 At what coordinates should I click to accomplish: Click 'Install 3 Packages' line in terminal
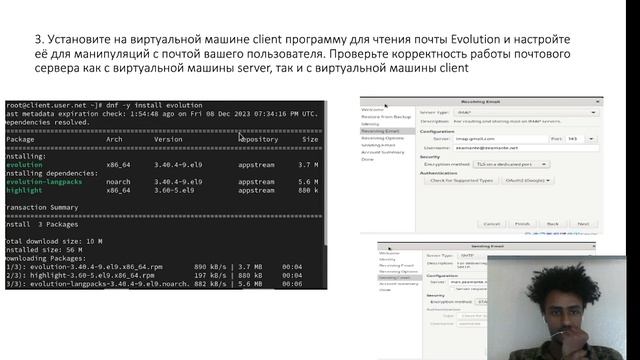click(x=42, y=224)
